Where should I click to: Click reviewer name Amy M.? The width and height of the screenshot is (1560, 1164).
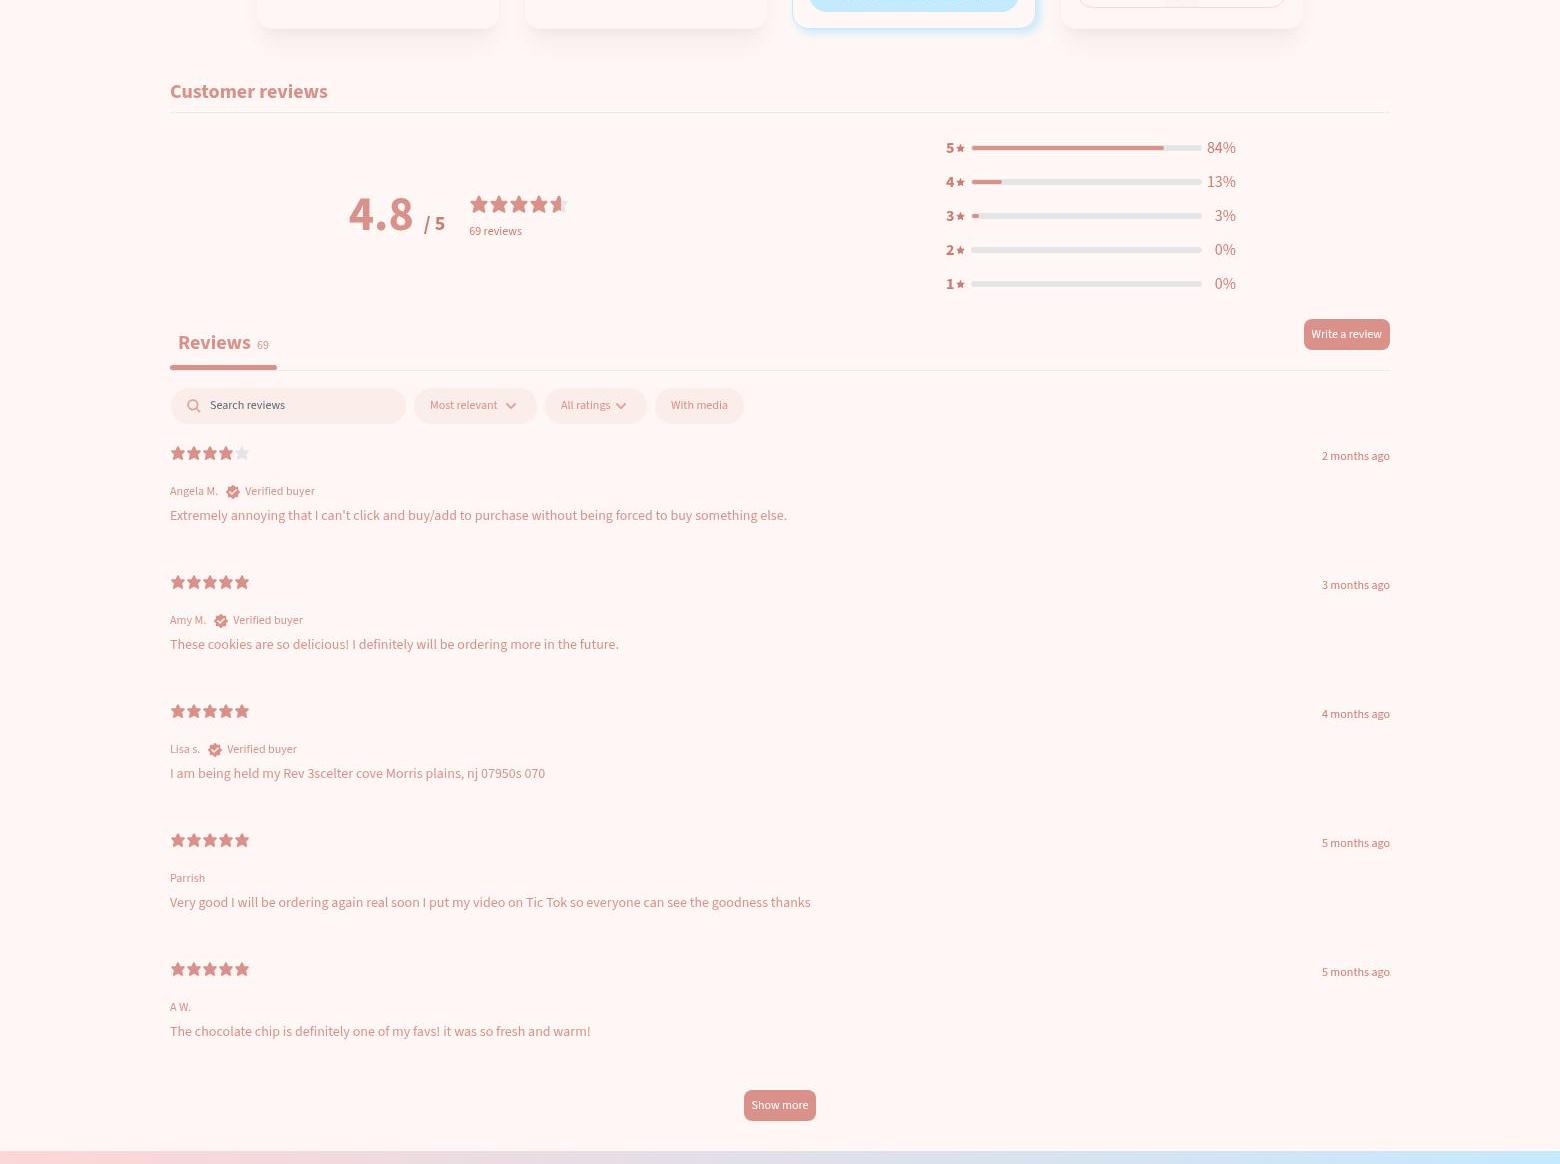[x=188, y=620]
